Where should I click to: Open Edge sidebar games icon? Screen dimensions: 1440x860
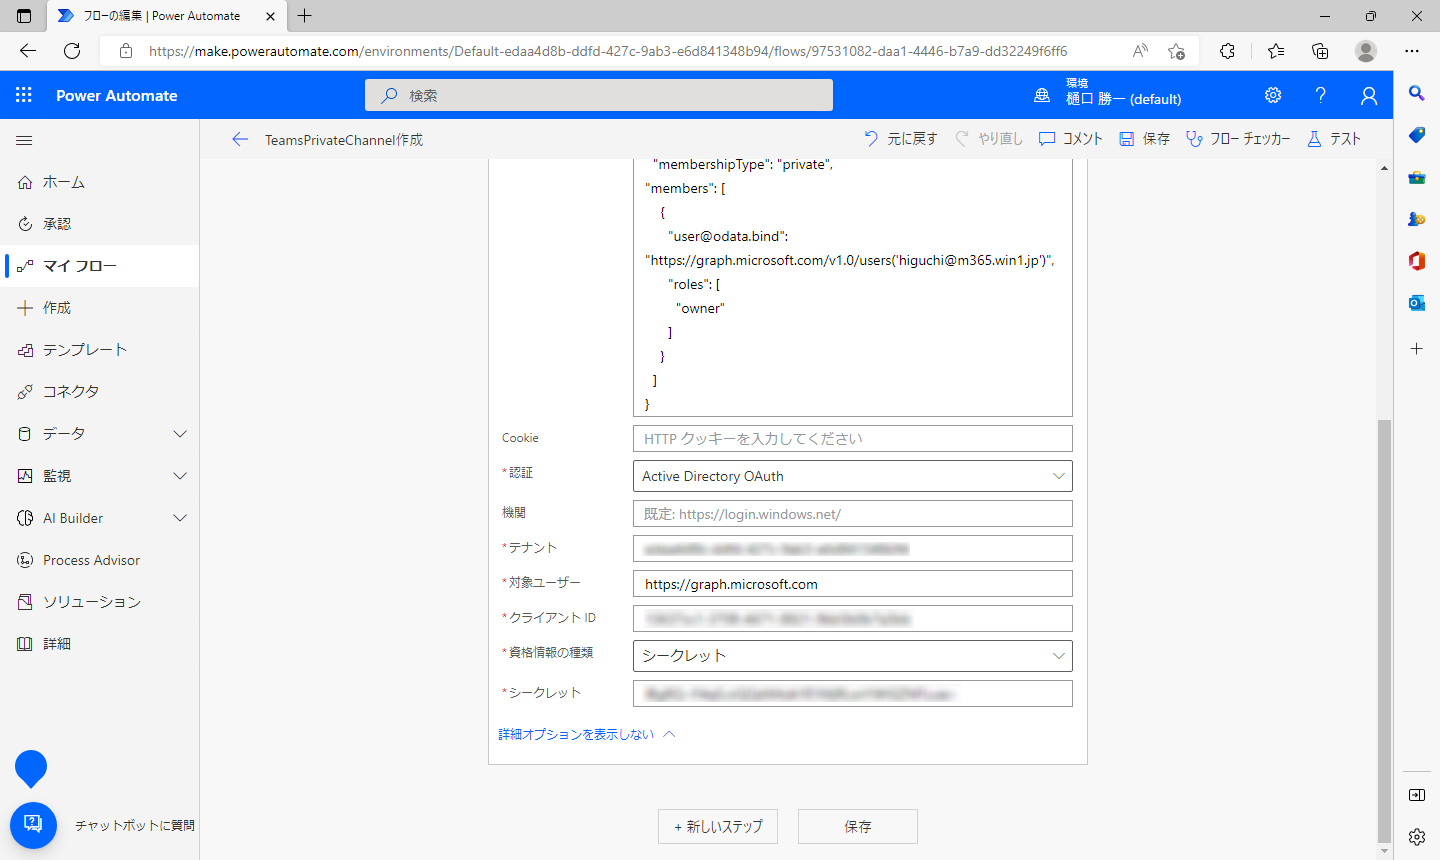[1417, 219]
